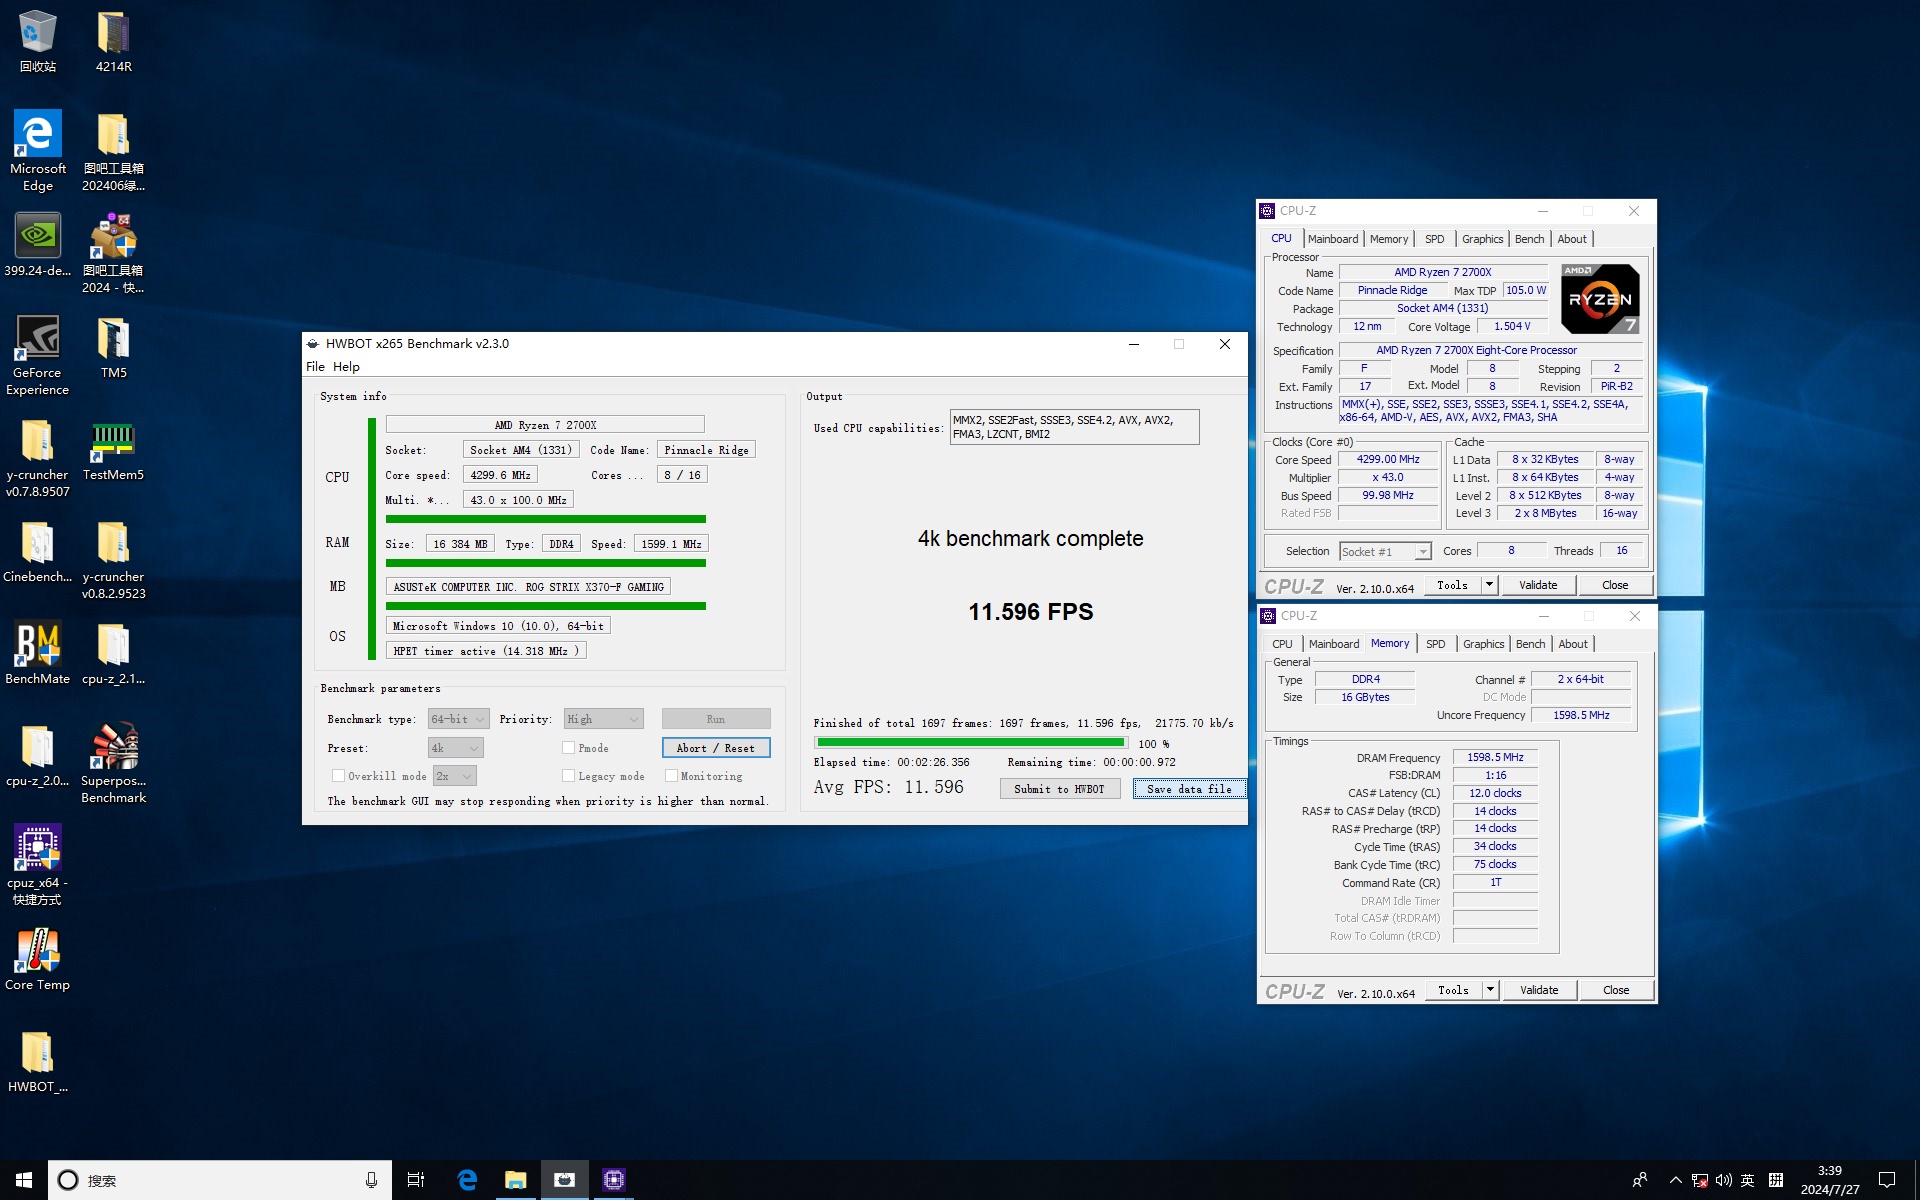Open y-cruncher v0.7.8.9507 folder
1920x1200 pixels.
38,458
